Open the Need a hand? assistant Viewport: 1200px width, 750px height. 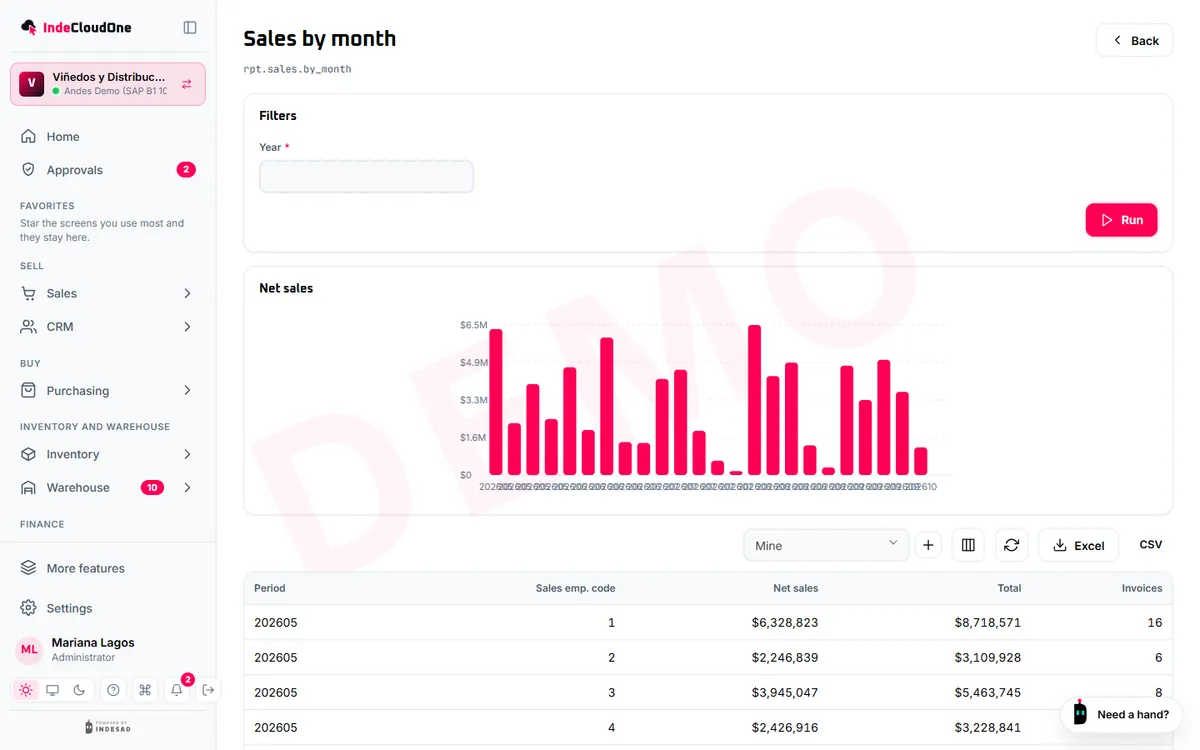1121,714
